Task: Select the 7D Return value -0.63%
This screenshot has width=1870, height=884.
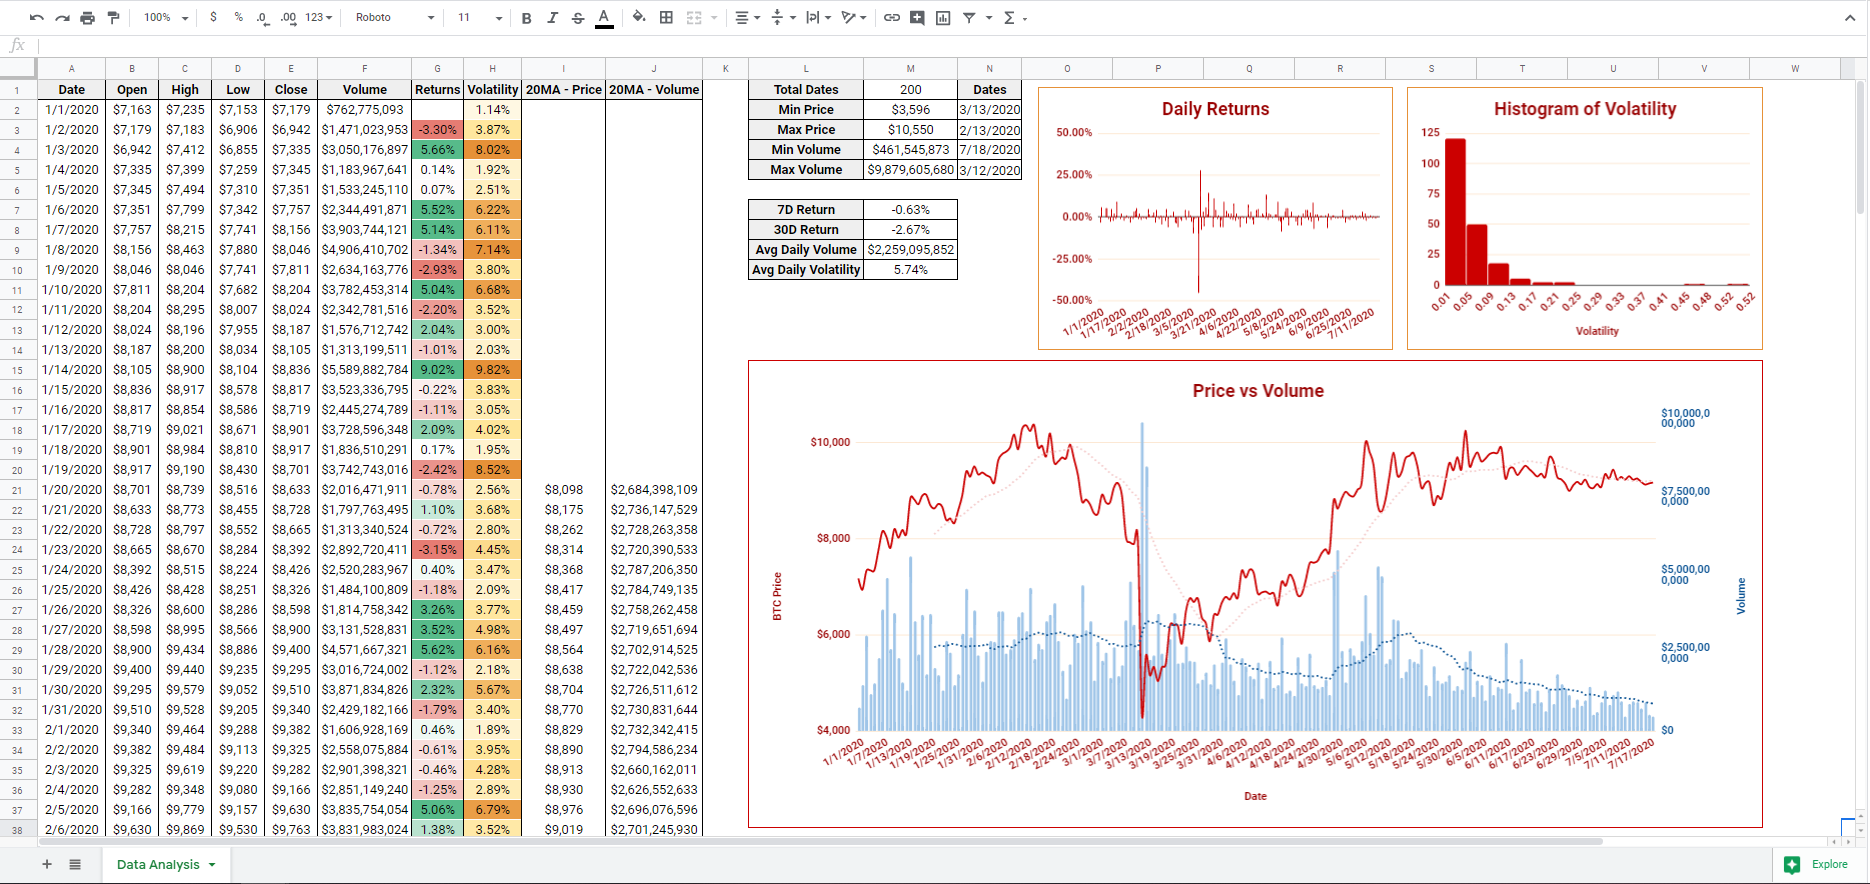Action: click(910, 210)
